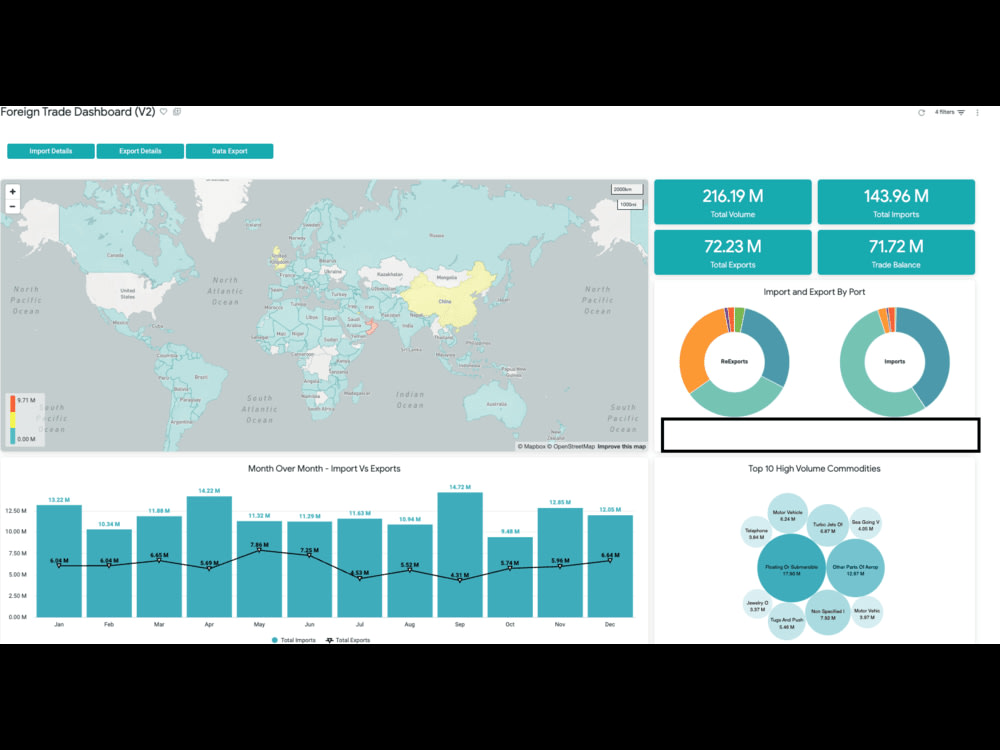Click the Total Volume KPI card

733,201
